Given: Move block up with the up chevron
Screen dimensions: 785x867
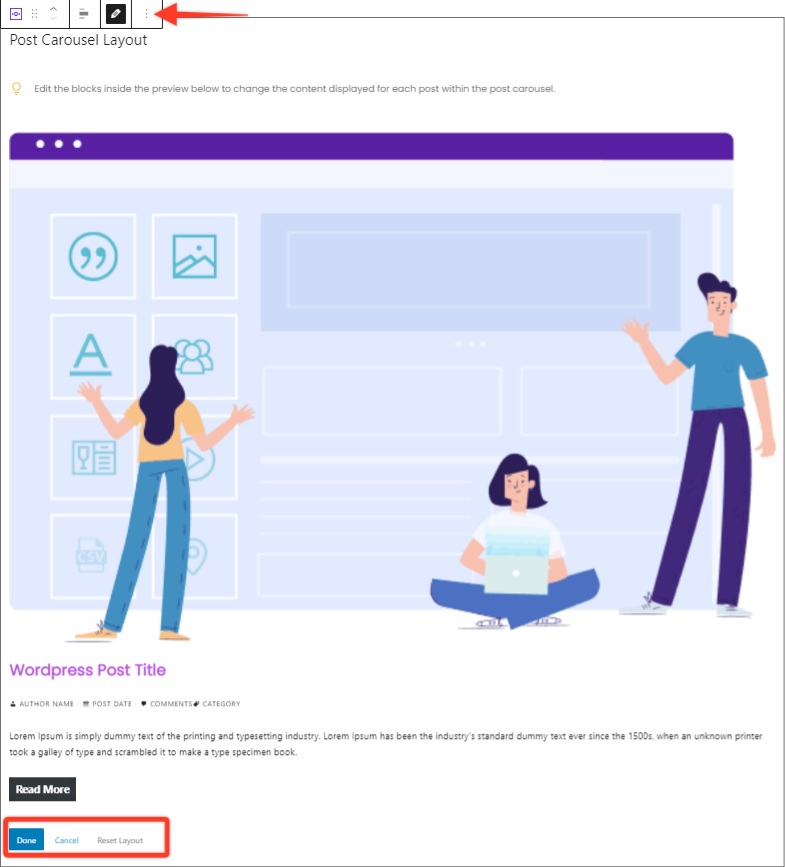Looking at the screenshot, I should (53, 9).
